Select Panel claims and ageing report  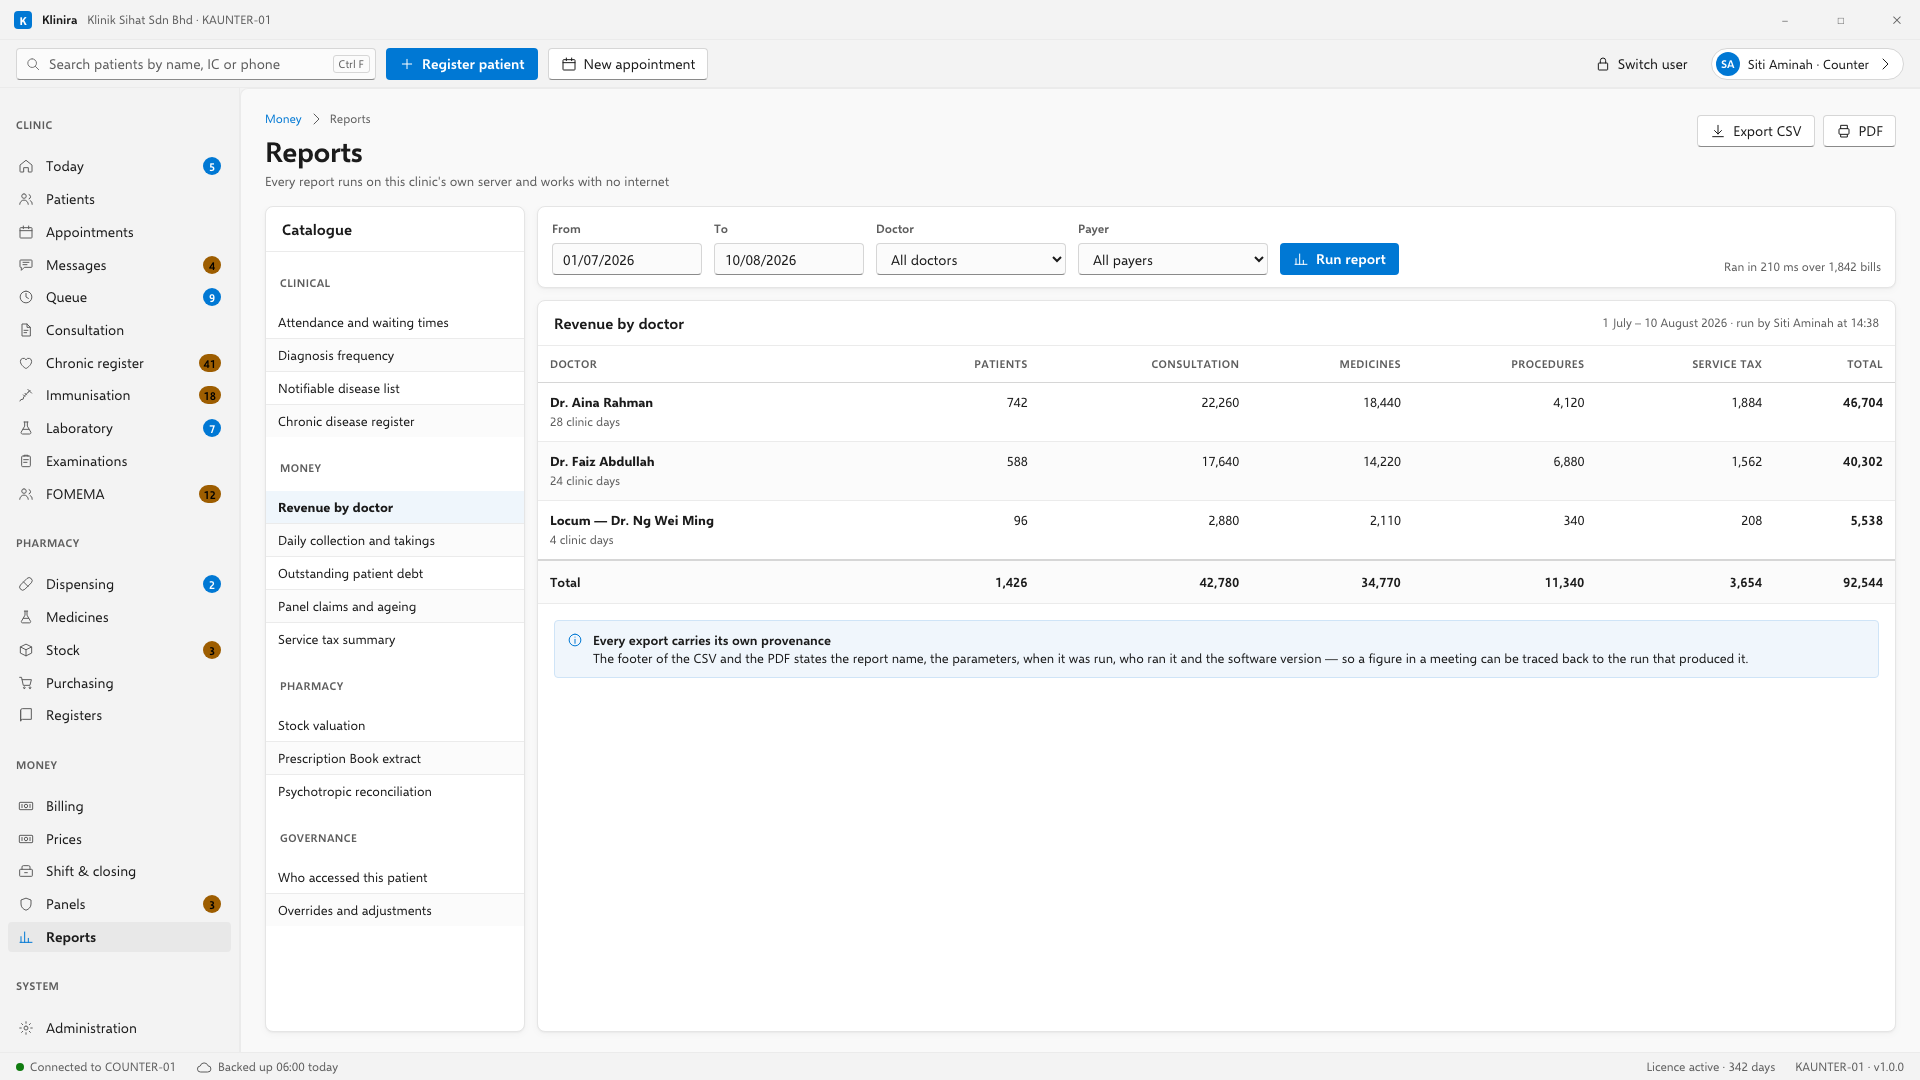point(394,606)
